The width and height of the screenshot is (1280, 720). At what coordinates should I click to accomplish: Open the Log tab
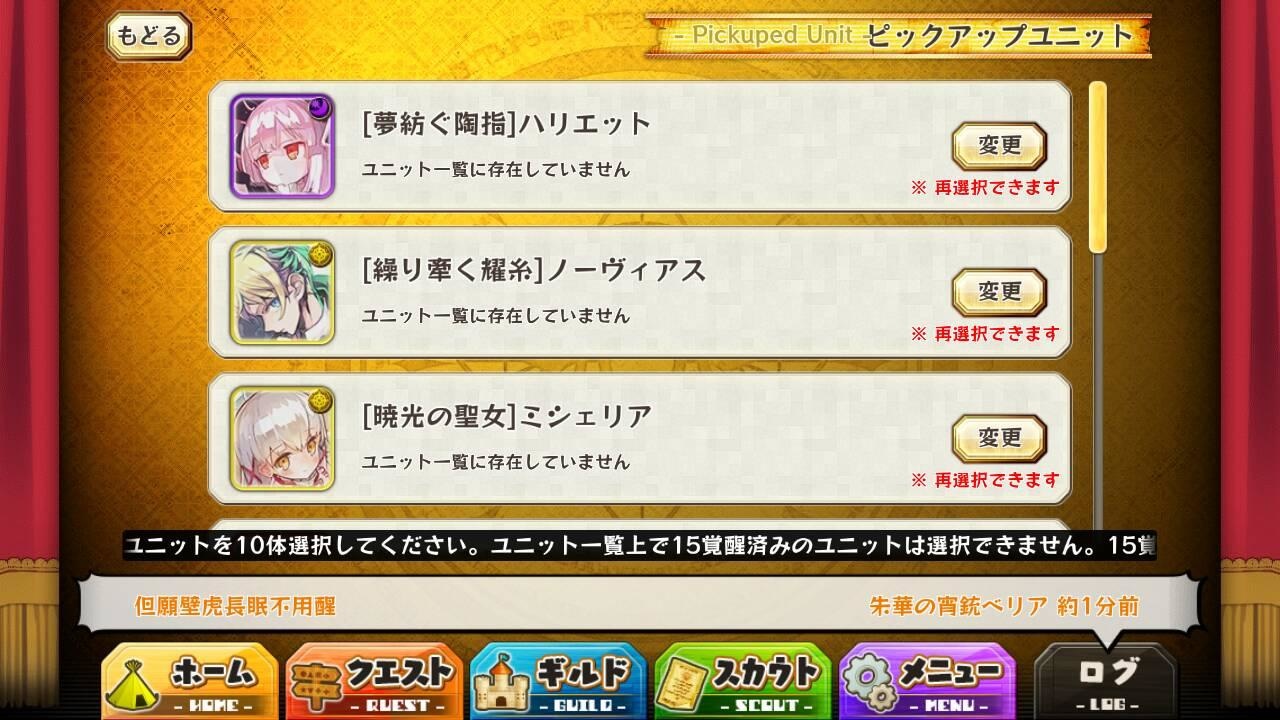[1105, 681]
